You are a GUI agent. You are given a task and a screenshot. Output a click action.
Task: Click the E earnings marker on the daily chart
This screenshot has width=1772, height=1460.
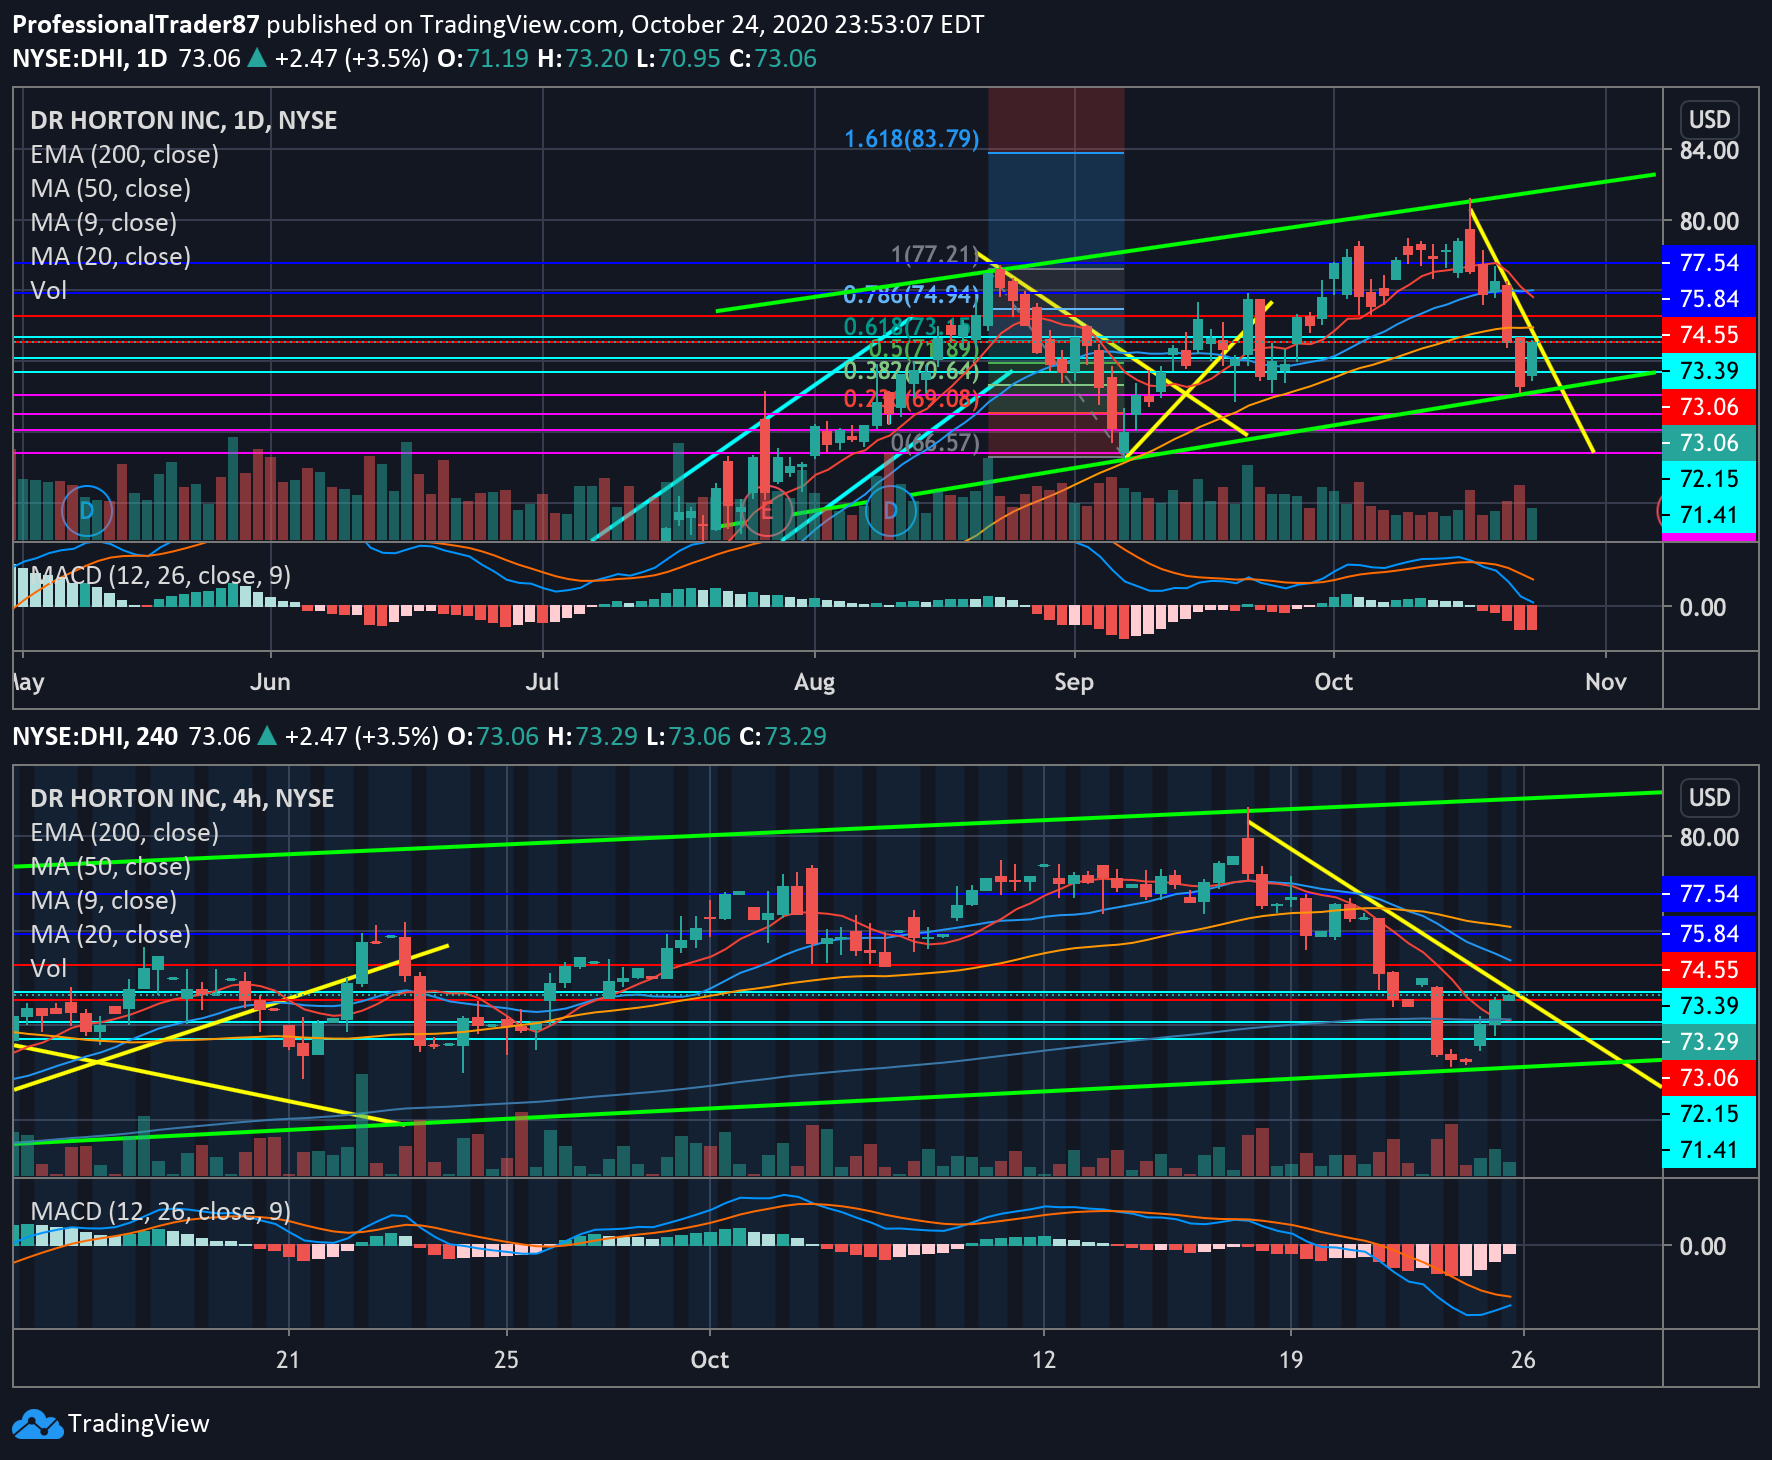click(x=767, y=511)
